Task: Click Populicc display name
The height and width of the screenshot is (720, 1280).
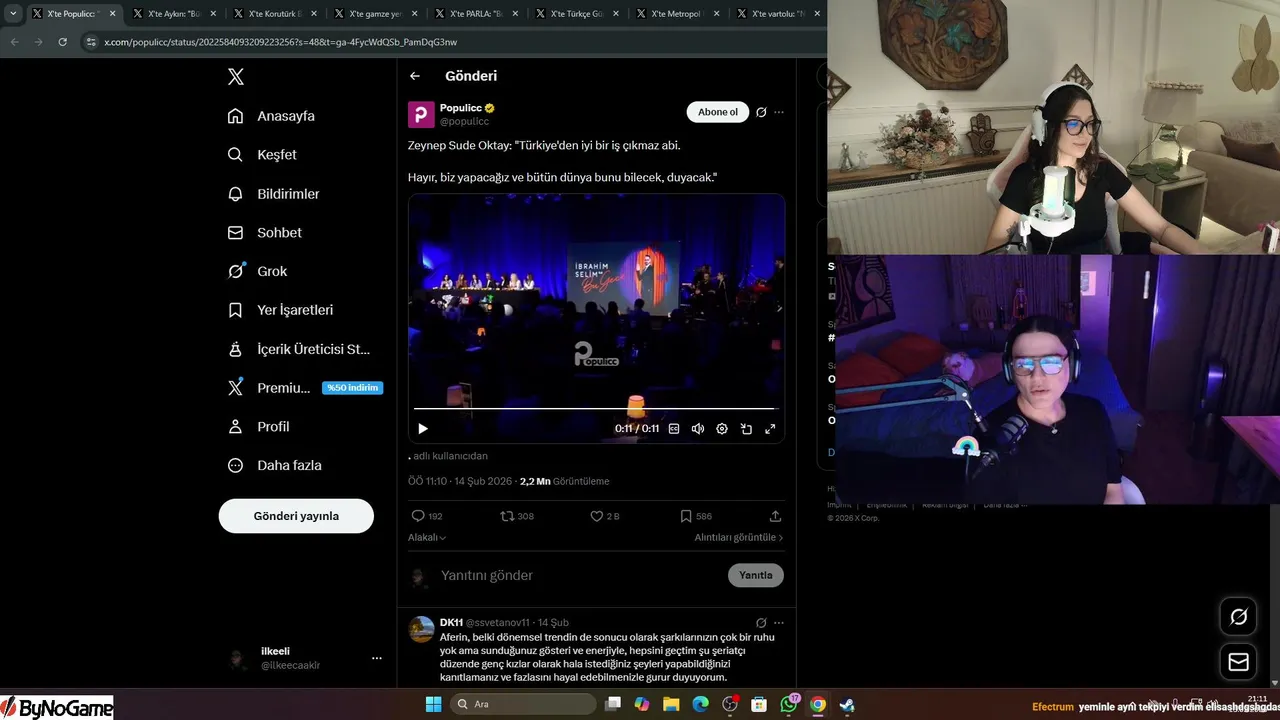Action: (x=460, y=107)
